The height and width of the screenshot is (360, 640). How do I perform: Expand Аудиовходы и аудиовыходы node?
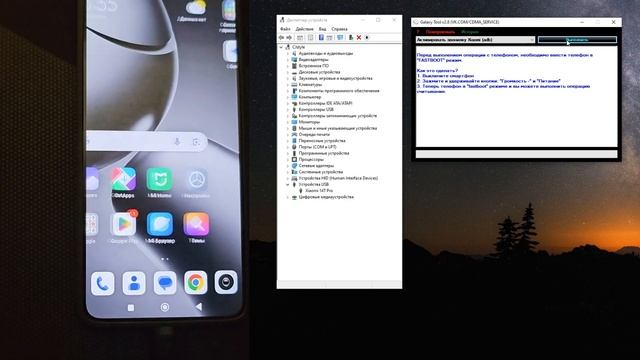pyautogui.click(x=288, y=53)
